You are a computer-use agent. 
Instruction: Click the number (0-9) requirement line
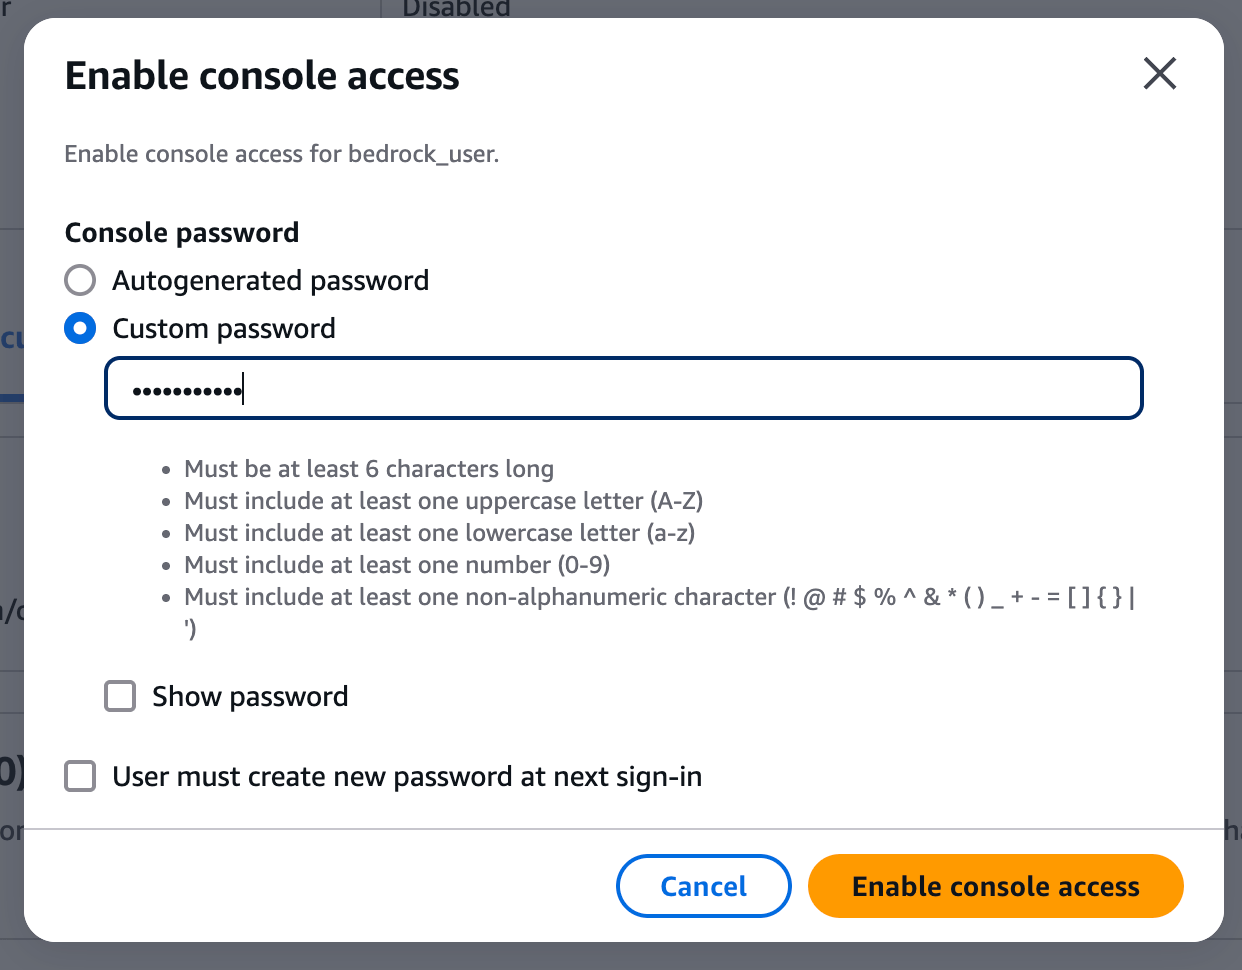coord(397,565)
